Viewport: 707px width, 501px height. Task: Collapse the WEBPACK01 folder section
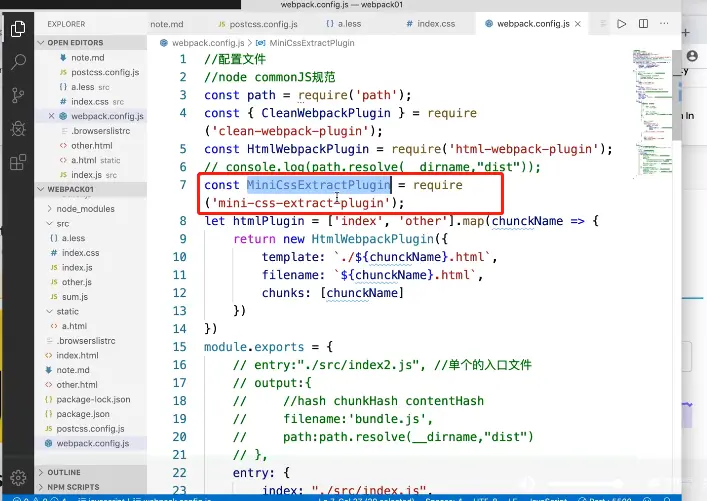[x=90, y=189]
